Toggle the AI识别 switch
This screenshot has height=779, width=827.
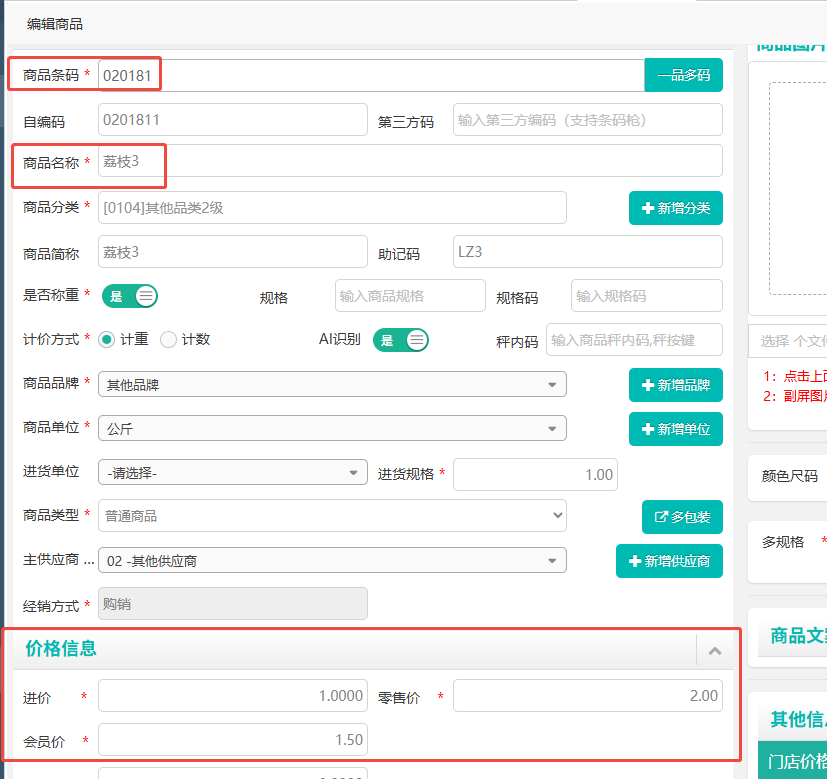click(x=400, y=340)
